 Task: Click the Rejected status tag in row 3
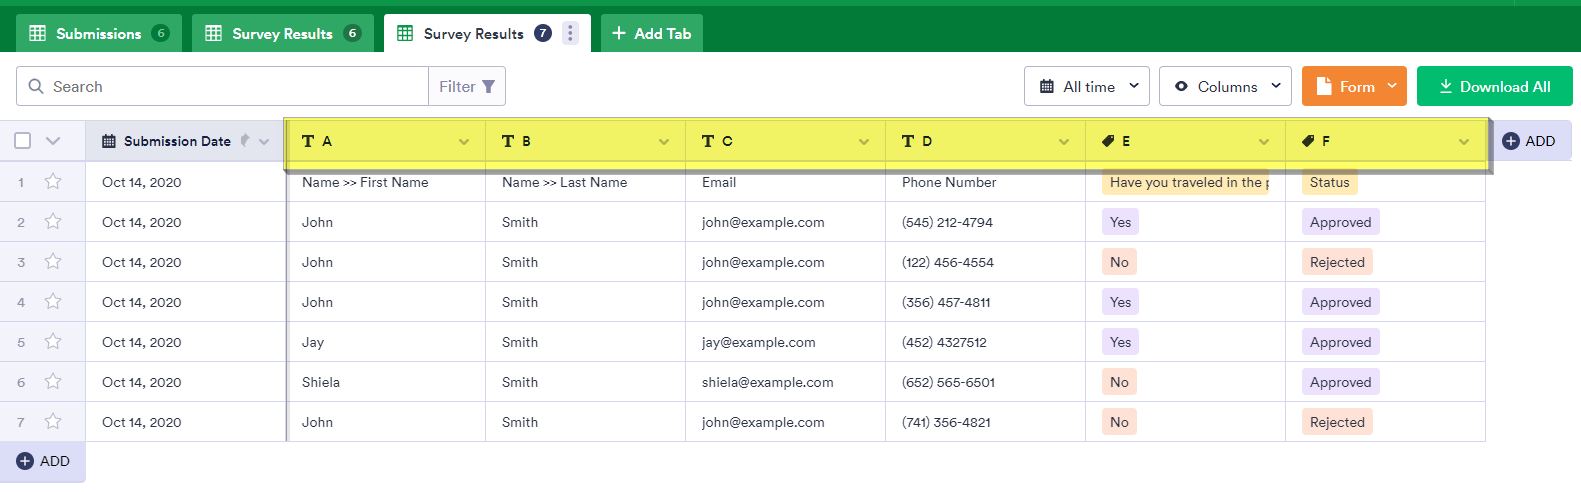1337,262
